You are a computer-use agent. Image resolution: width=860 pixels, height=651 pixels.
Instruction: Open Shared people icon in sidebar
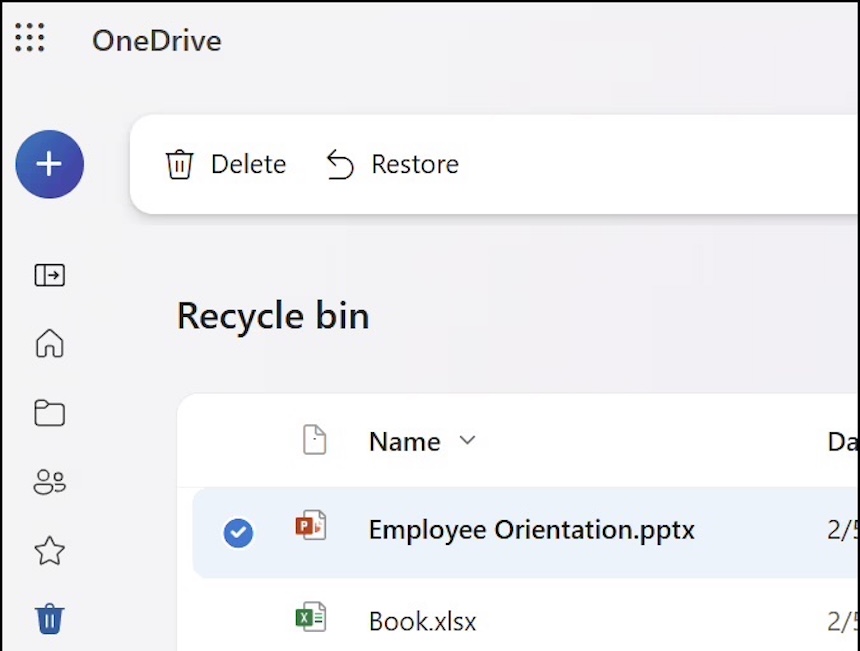[x=49, y=482]
